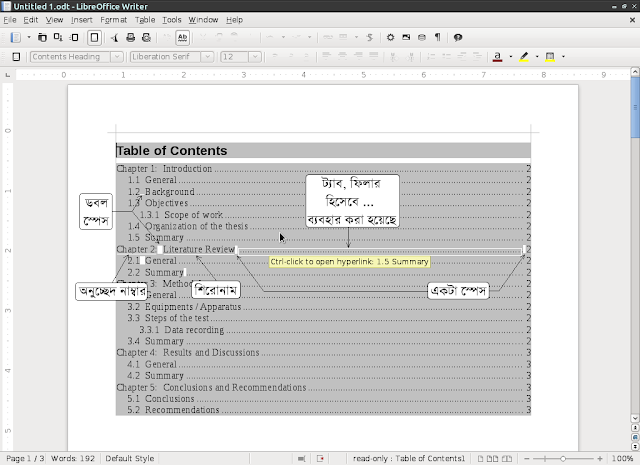Select single-page view layout icon
Screen dimensions: 640x465
click(x=480, y=458)
